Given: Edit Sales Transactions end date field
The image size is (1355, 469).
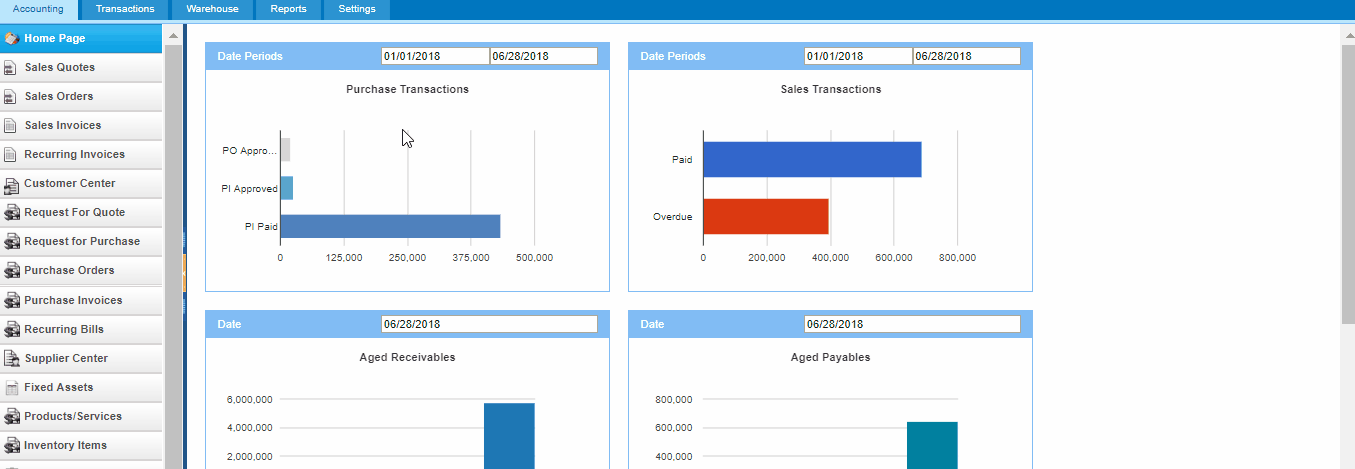Looking at the screenshot, I should (x=966, y=56).
